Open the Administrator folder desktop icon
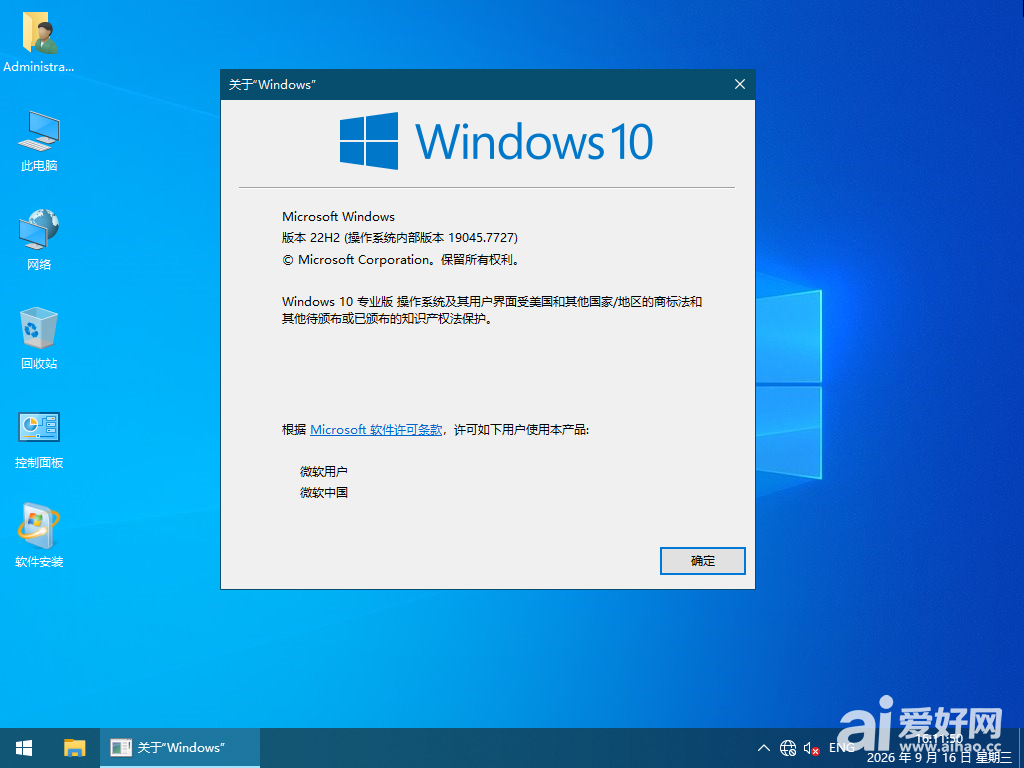Viewport: 1024px width, 768px height. click(x=39, y=42)
